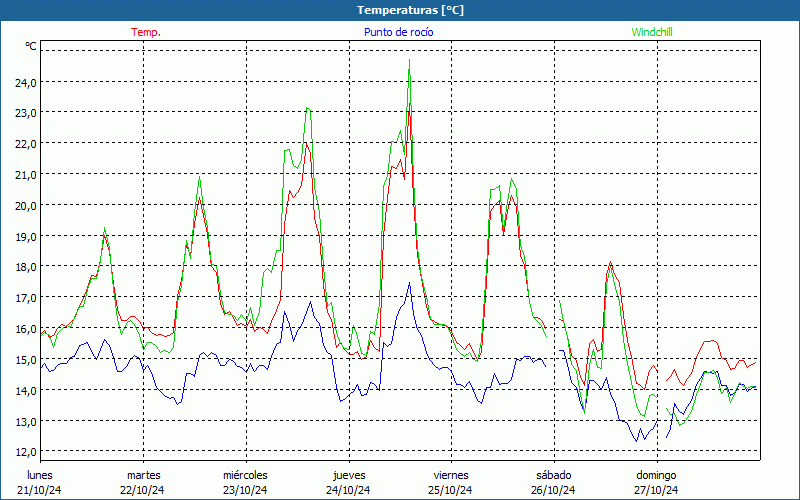Click the 'miércoles' day label
Screen dimensions: 800x500
245,475
